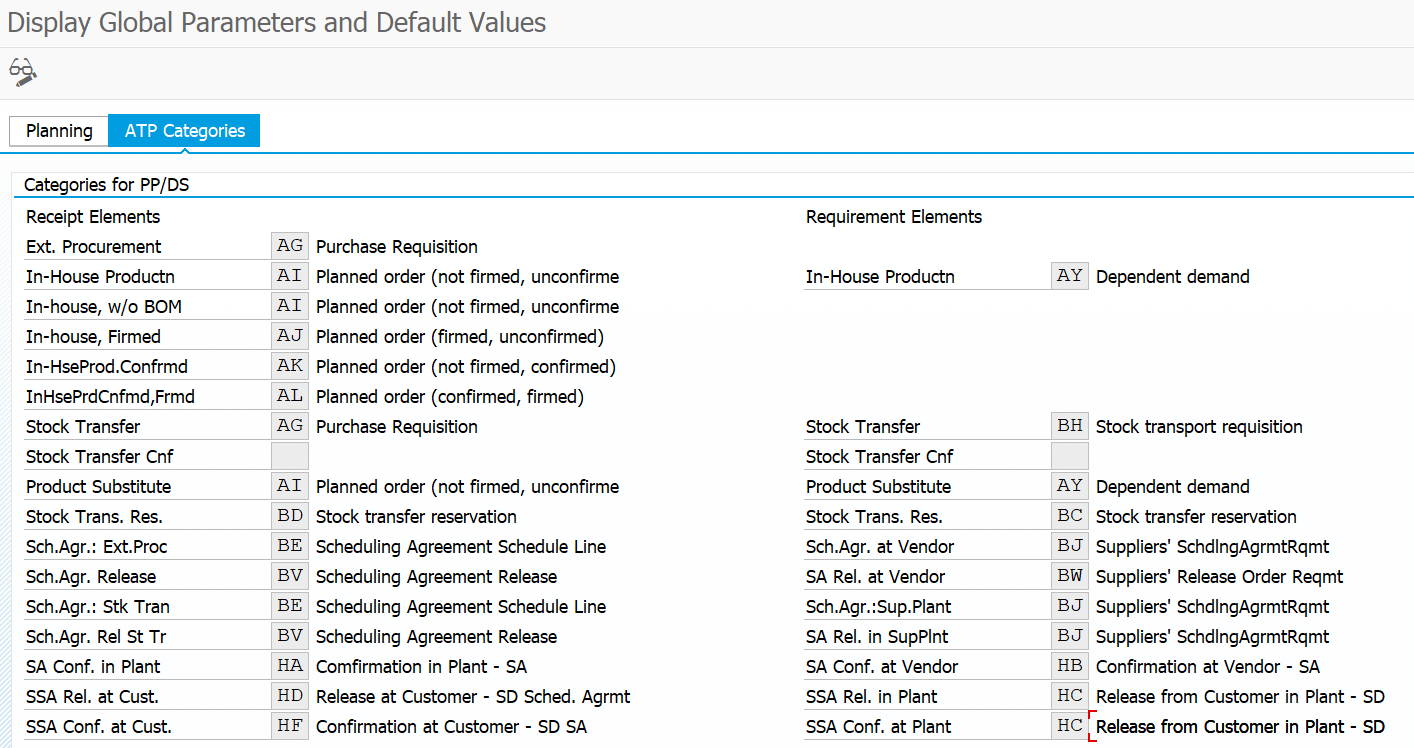This screenshot has height=748, width=1414.
Task: Click empty field beside receipt Stock Transfer Cnf
Action: (x=290, y=456)
